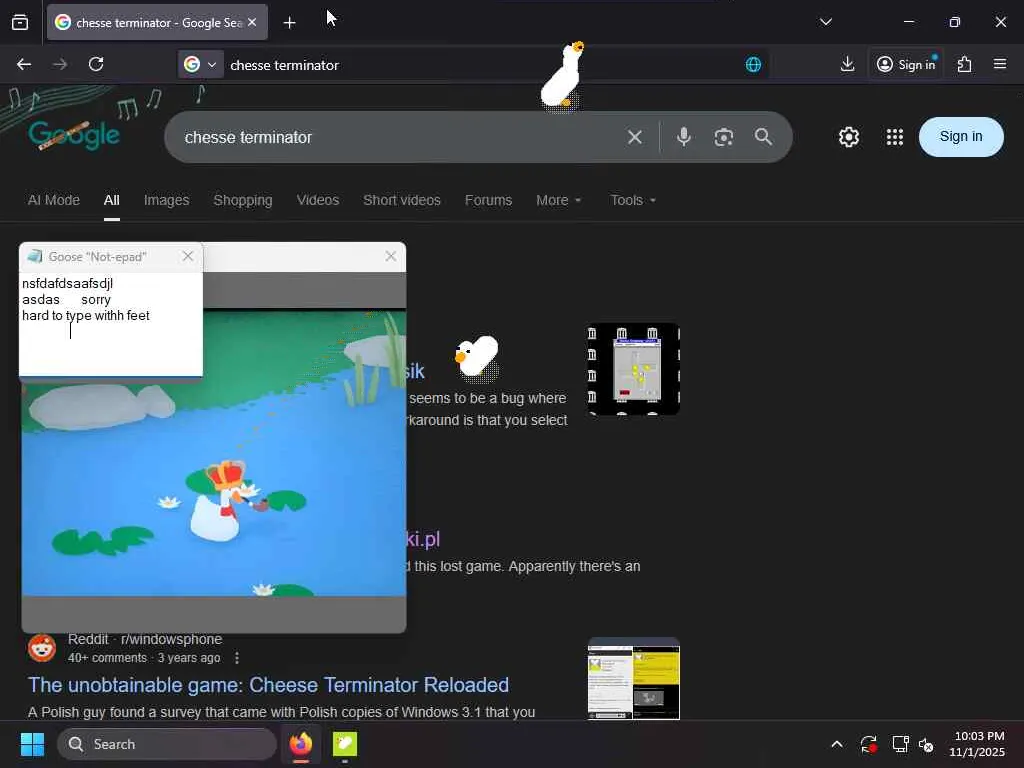Switch to Short videos tab
The width and height of the screenshot is (1024, 768).
tap(402, 200)
